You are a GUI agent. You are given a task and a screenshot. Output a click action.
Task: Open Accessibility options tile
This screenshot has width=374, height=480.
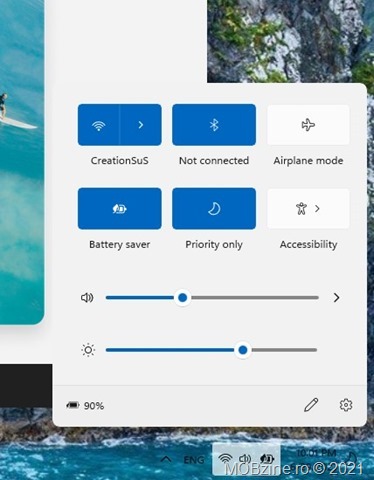click(x=308, y=209)
